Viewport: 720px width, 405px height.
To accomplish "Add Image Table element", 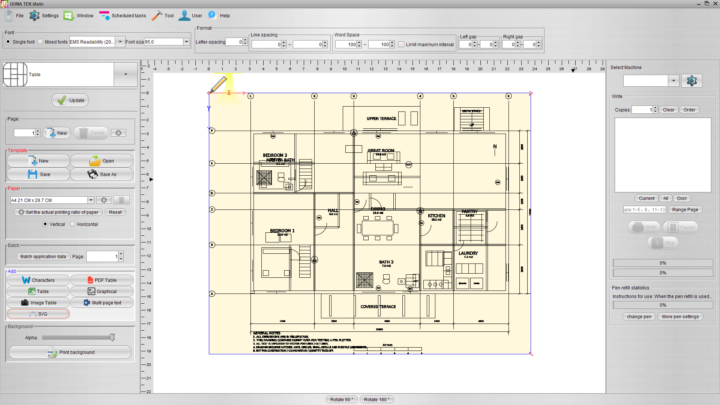I will (38, 303).
